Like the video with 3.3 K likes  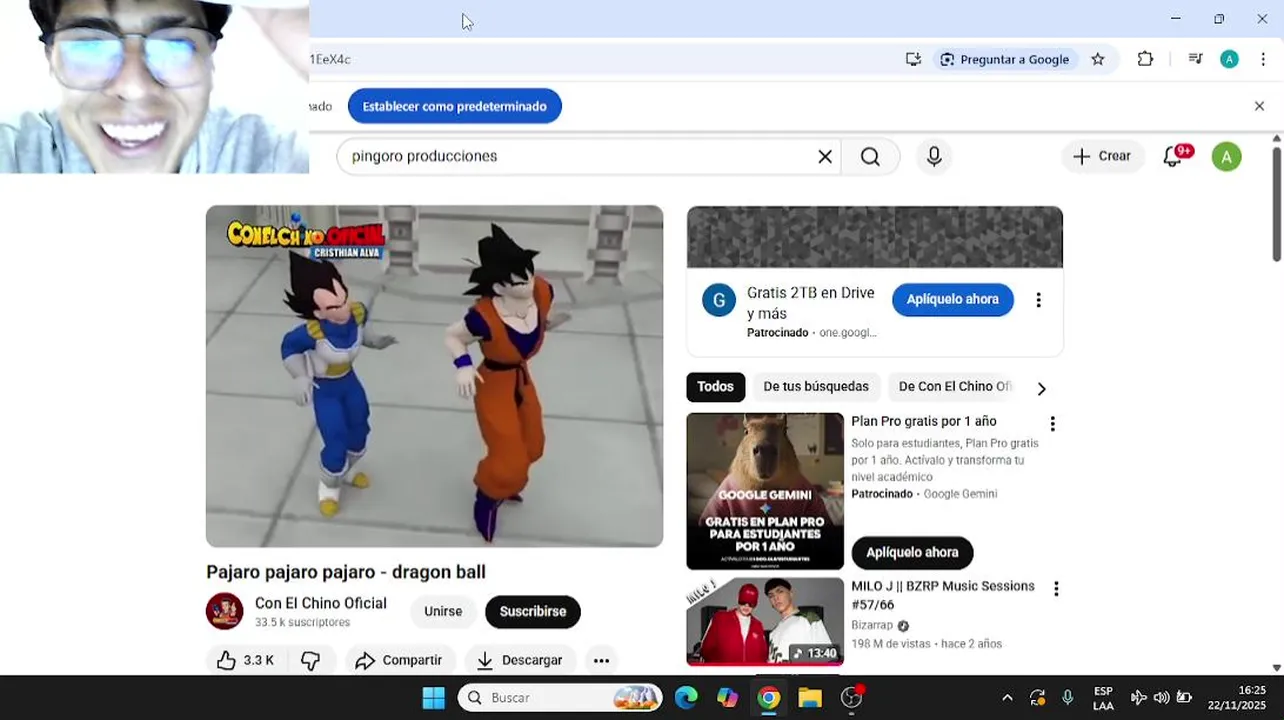246,660
